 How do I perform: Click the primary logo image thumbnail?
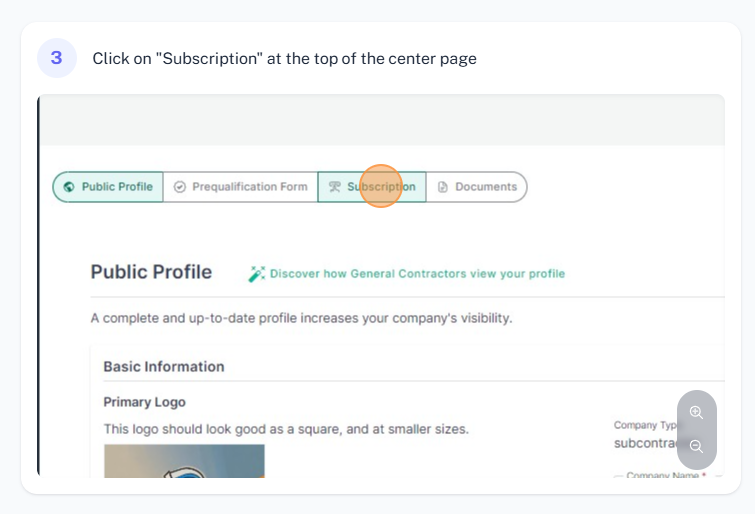coord(184,461)
